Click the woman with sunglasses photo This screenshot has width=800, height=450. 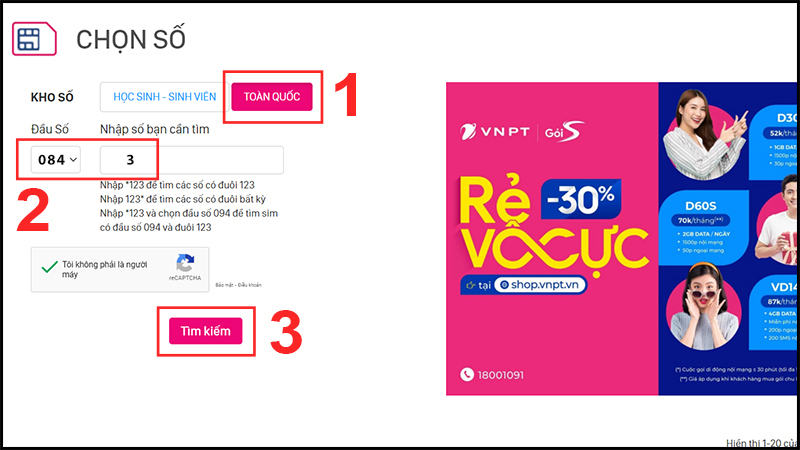(704, 306)
